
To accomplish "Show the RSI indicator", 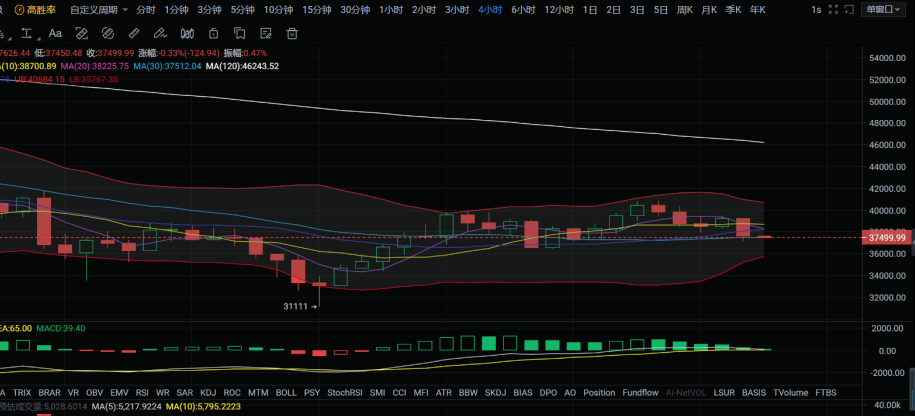I will (x=142, y=393).
